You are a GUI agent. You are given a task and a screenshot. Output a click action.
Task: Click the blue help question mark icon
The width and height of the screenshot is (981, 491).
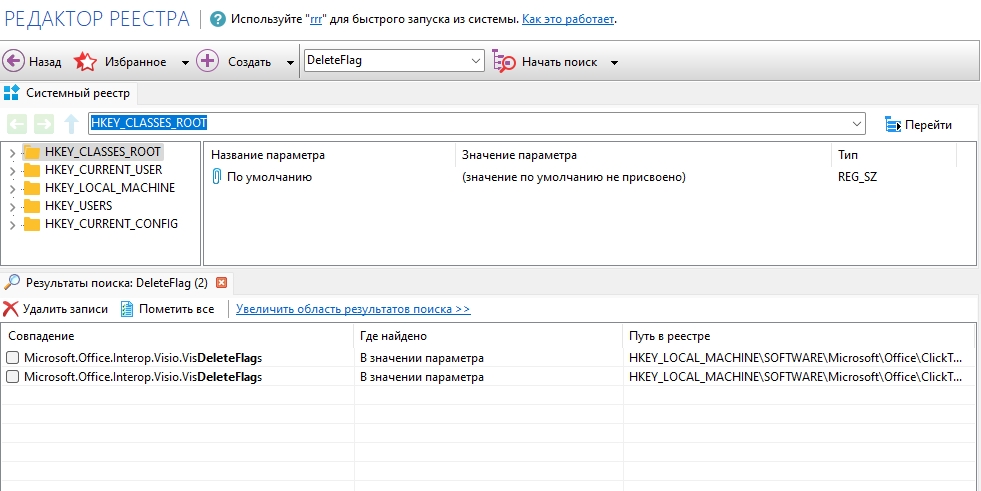click(218, 19)
